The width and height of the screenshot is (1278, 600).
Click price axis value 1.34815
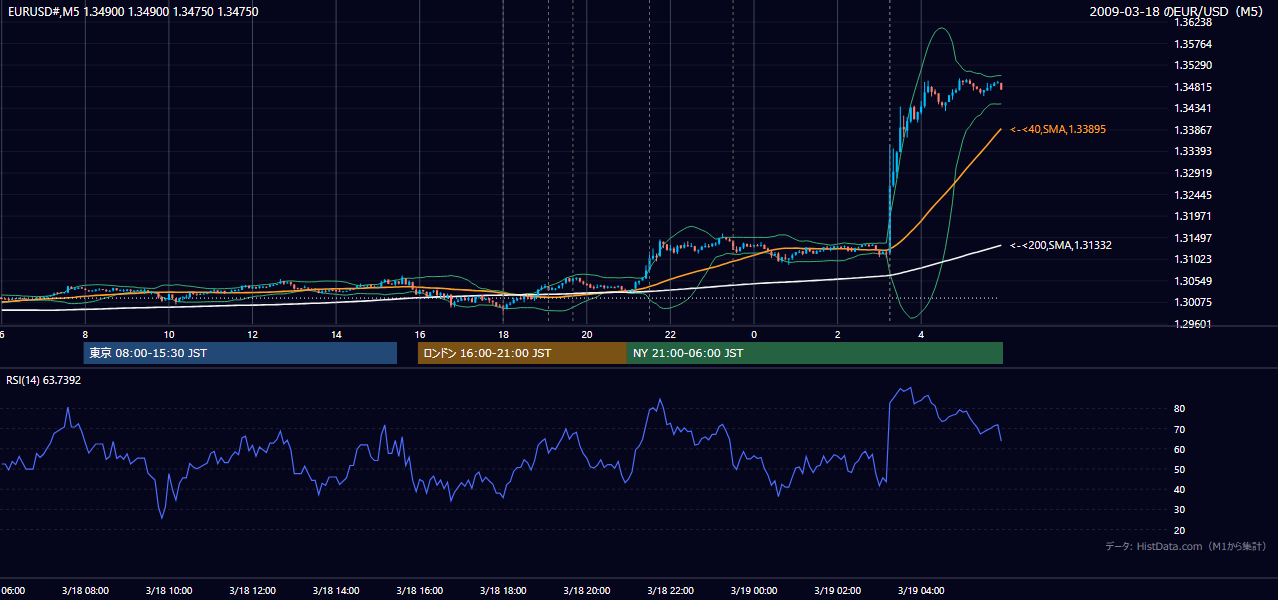[x=1194, y=87]
